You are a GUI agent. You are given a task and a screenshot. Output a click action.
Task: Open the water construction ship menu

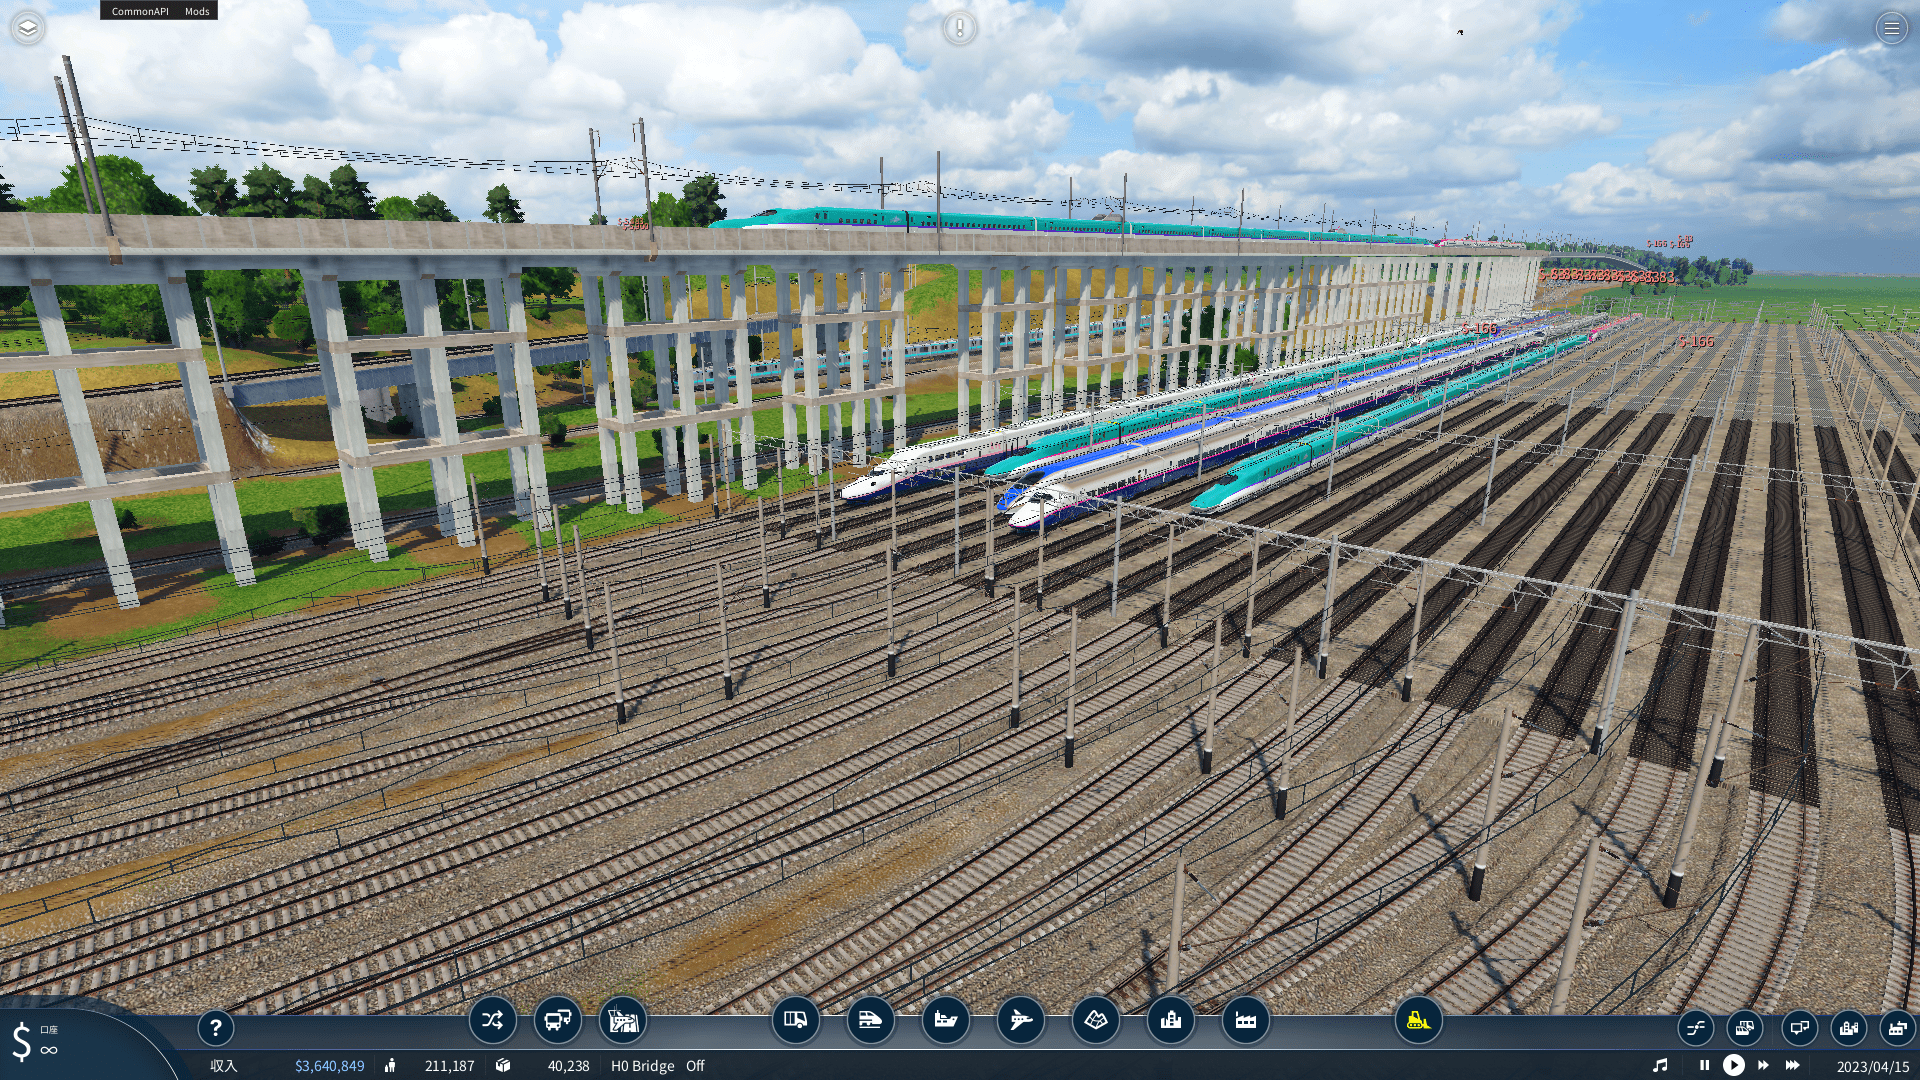pos(946,1020)
